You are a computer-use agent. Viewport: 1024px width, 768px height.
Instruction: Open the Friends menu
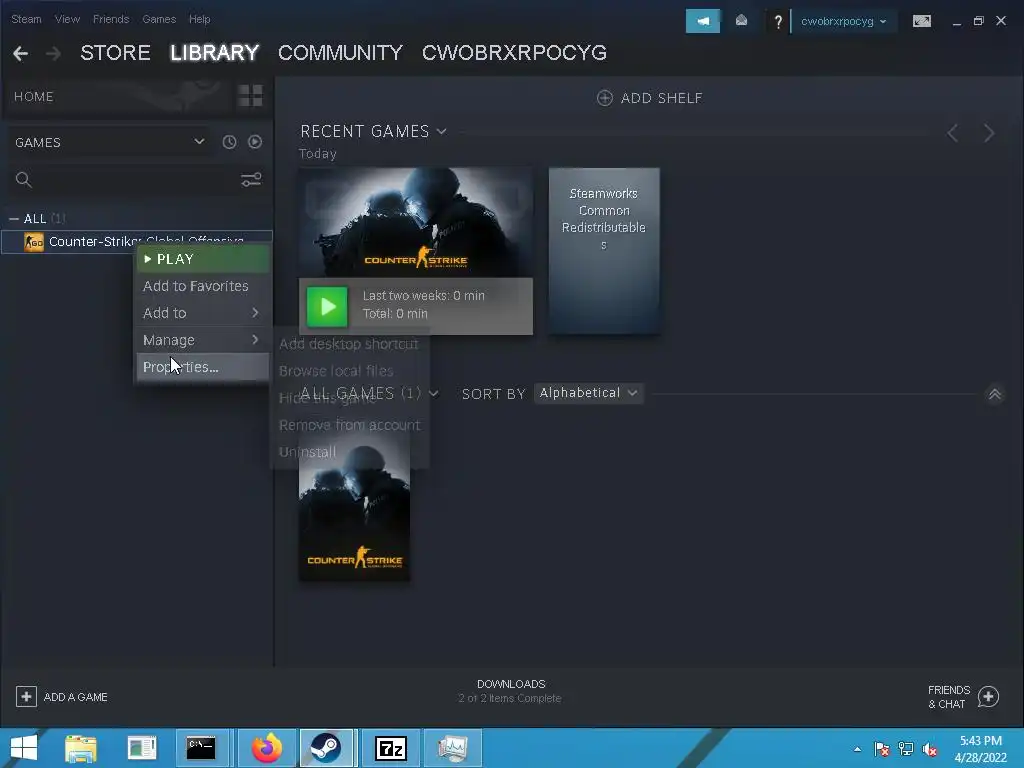111,19
